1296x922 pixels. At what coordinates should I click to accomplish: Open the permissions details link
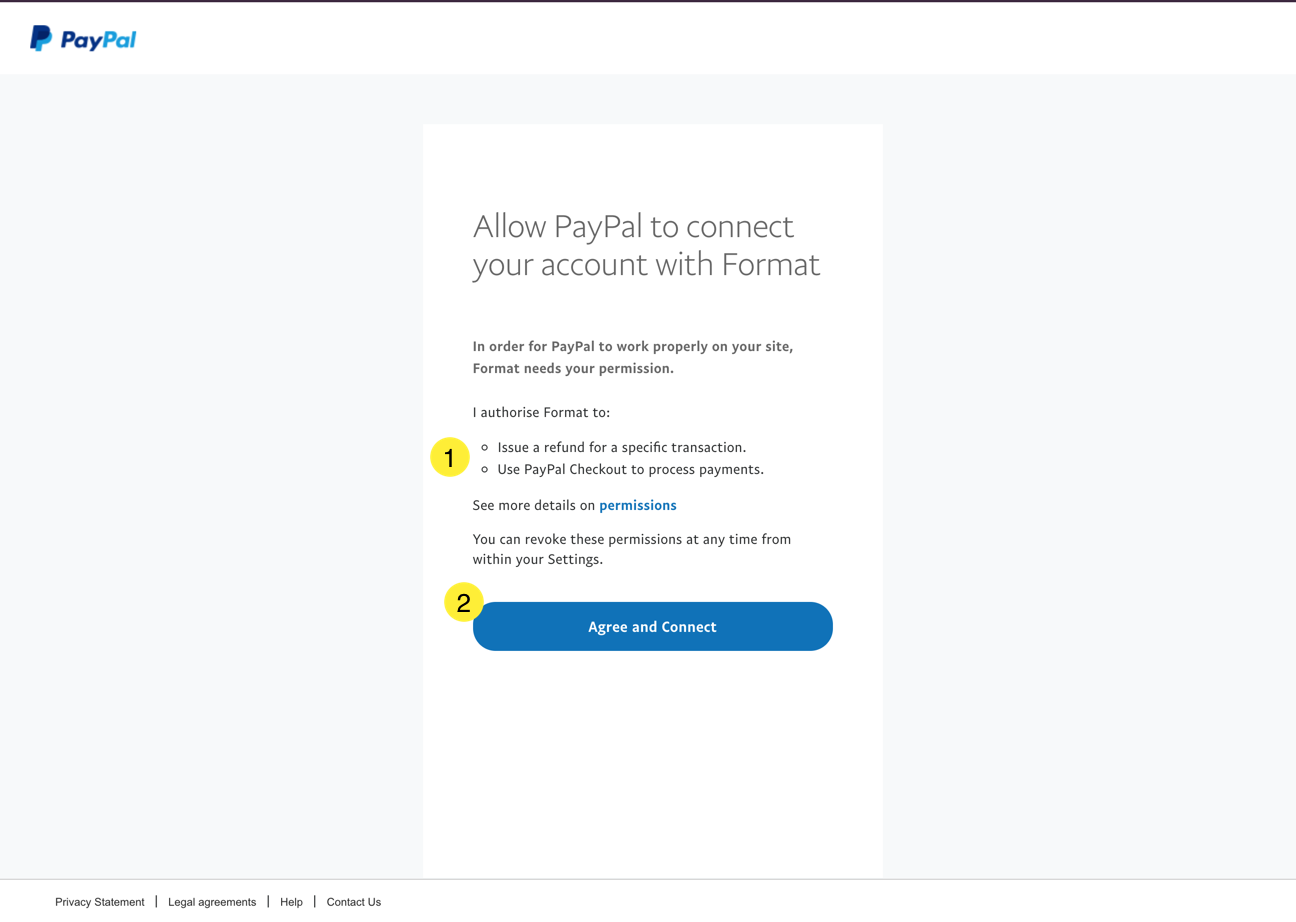(x=638, y=505)
